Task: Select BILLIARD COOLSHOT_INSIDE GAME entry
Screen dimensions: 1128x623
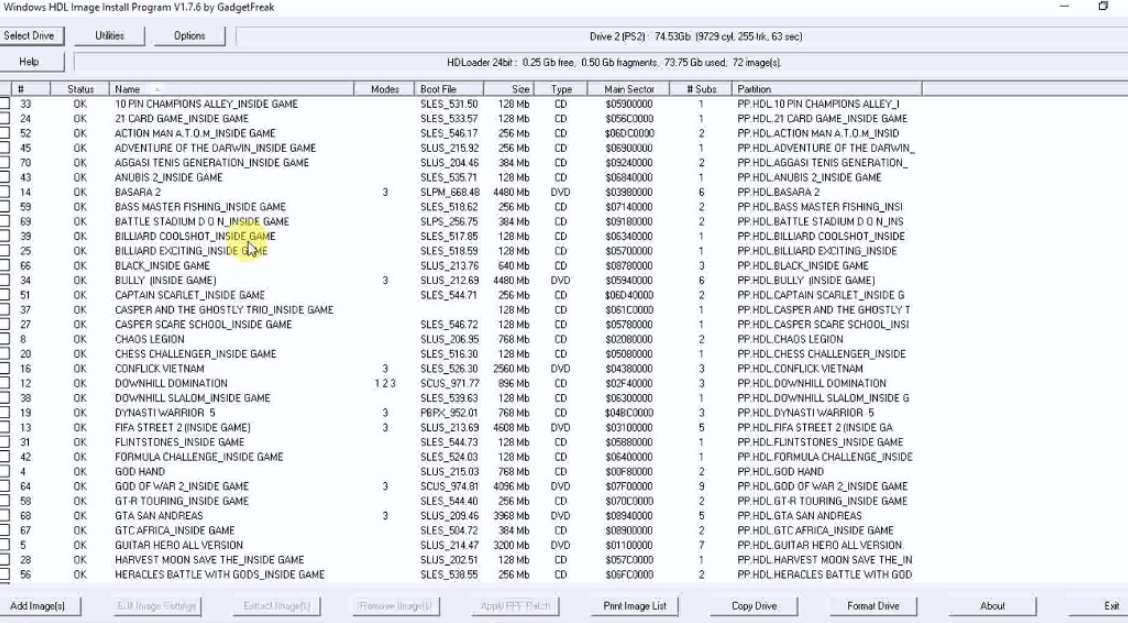Action: point(195,236)
